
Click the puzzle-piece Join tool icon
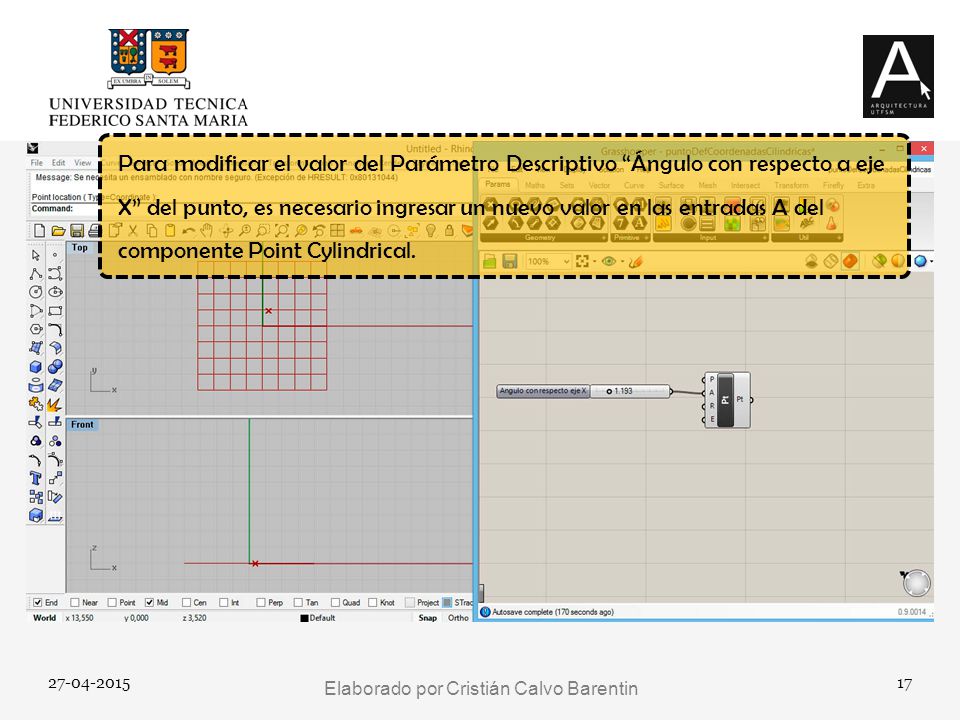click(x=36, y=404)
